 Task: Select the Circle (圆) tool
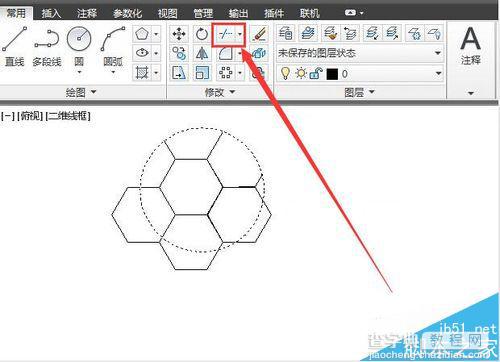(x=79, y=49)
